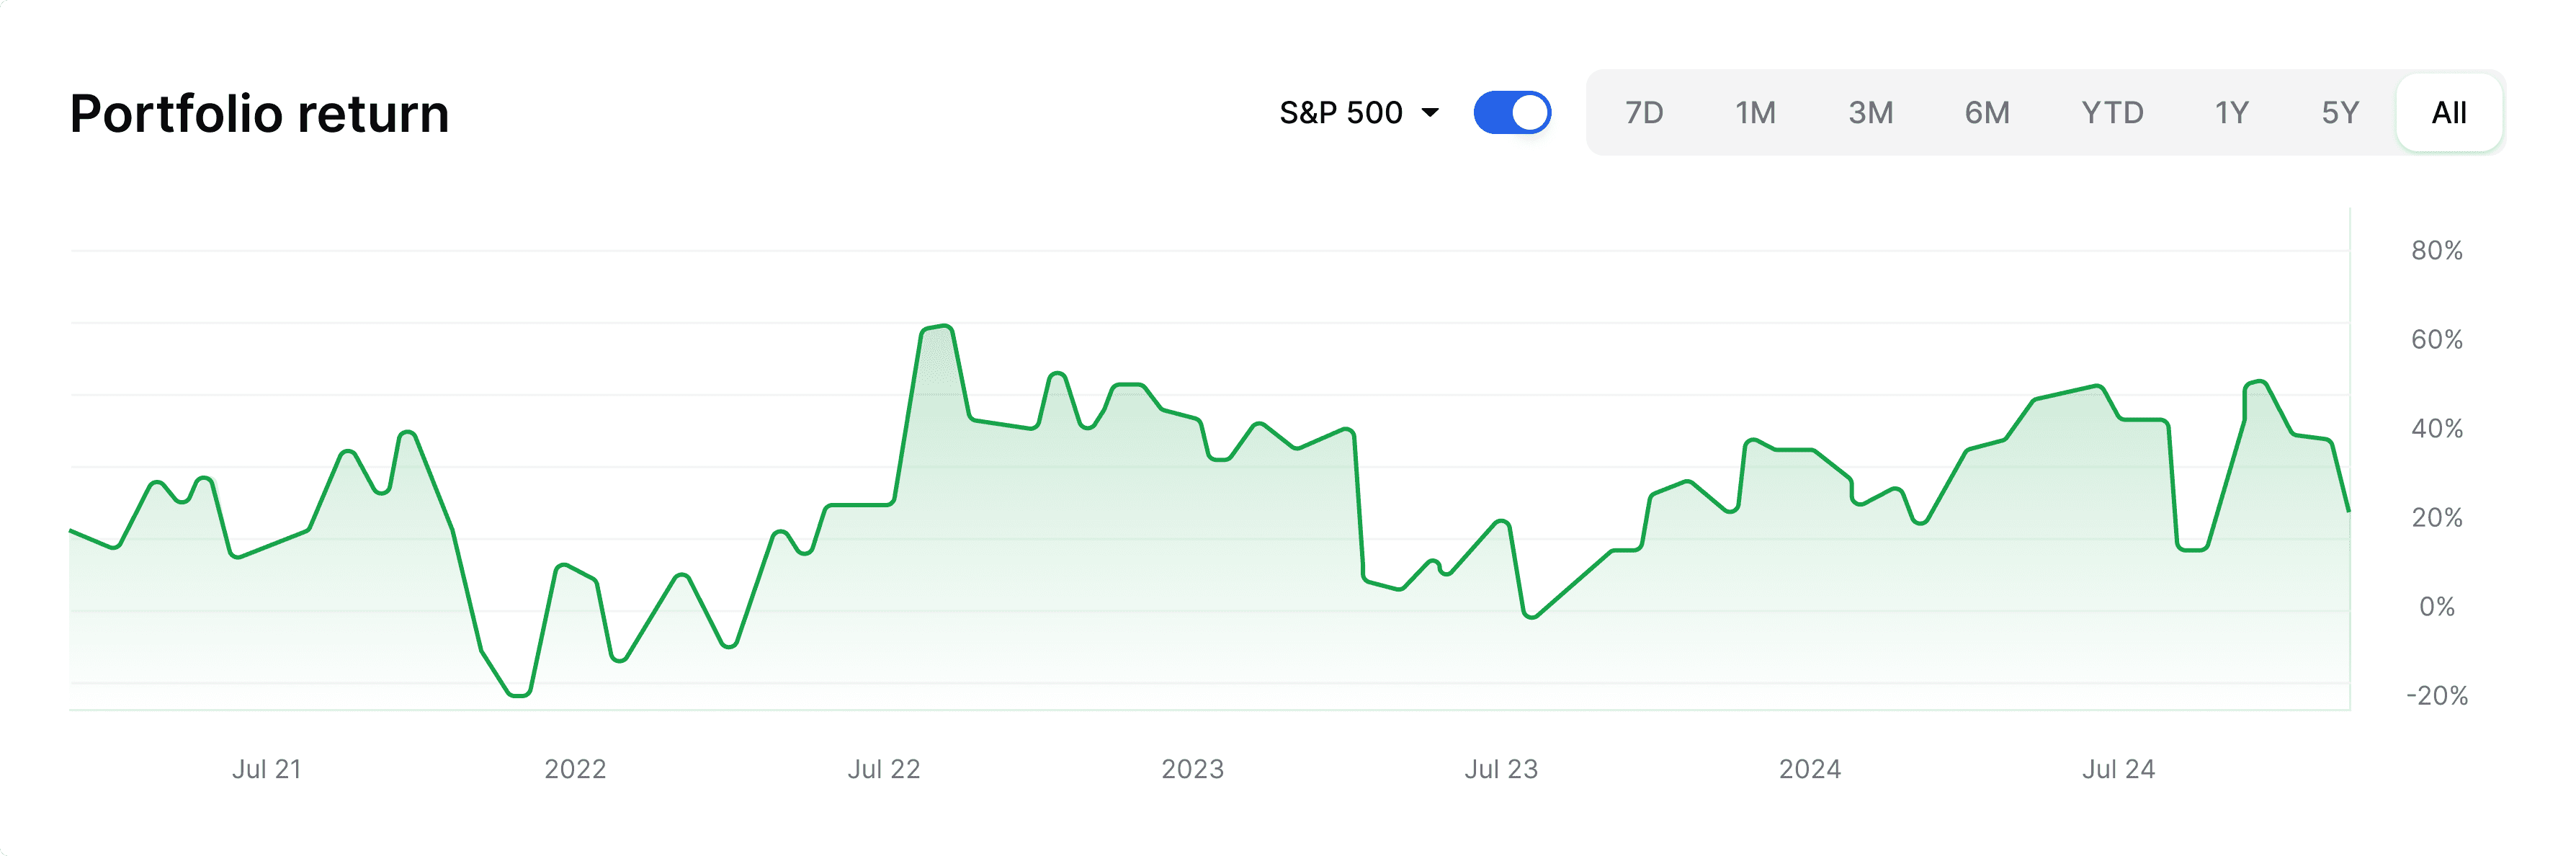This screenshot has height=856, width=2576.
Task: Open the S&P 500 benchmark dropdown
Action: [x=1343, y=113]
